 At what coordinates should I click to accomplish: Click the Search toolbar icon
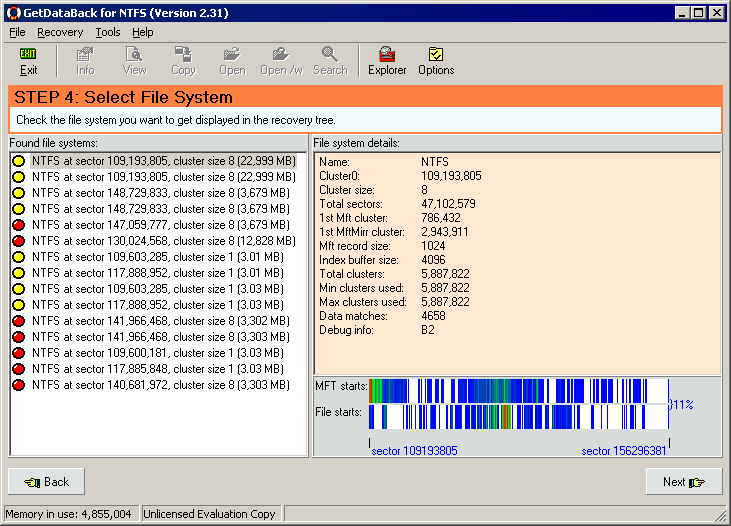[x=330, y=61]
